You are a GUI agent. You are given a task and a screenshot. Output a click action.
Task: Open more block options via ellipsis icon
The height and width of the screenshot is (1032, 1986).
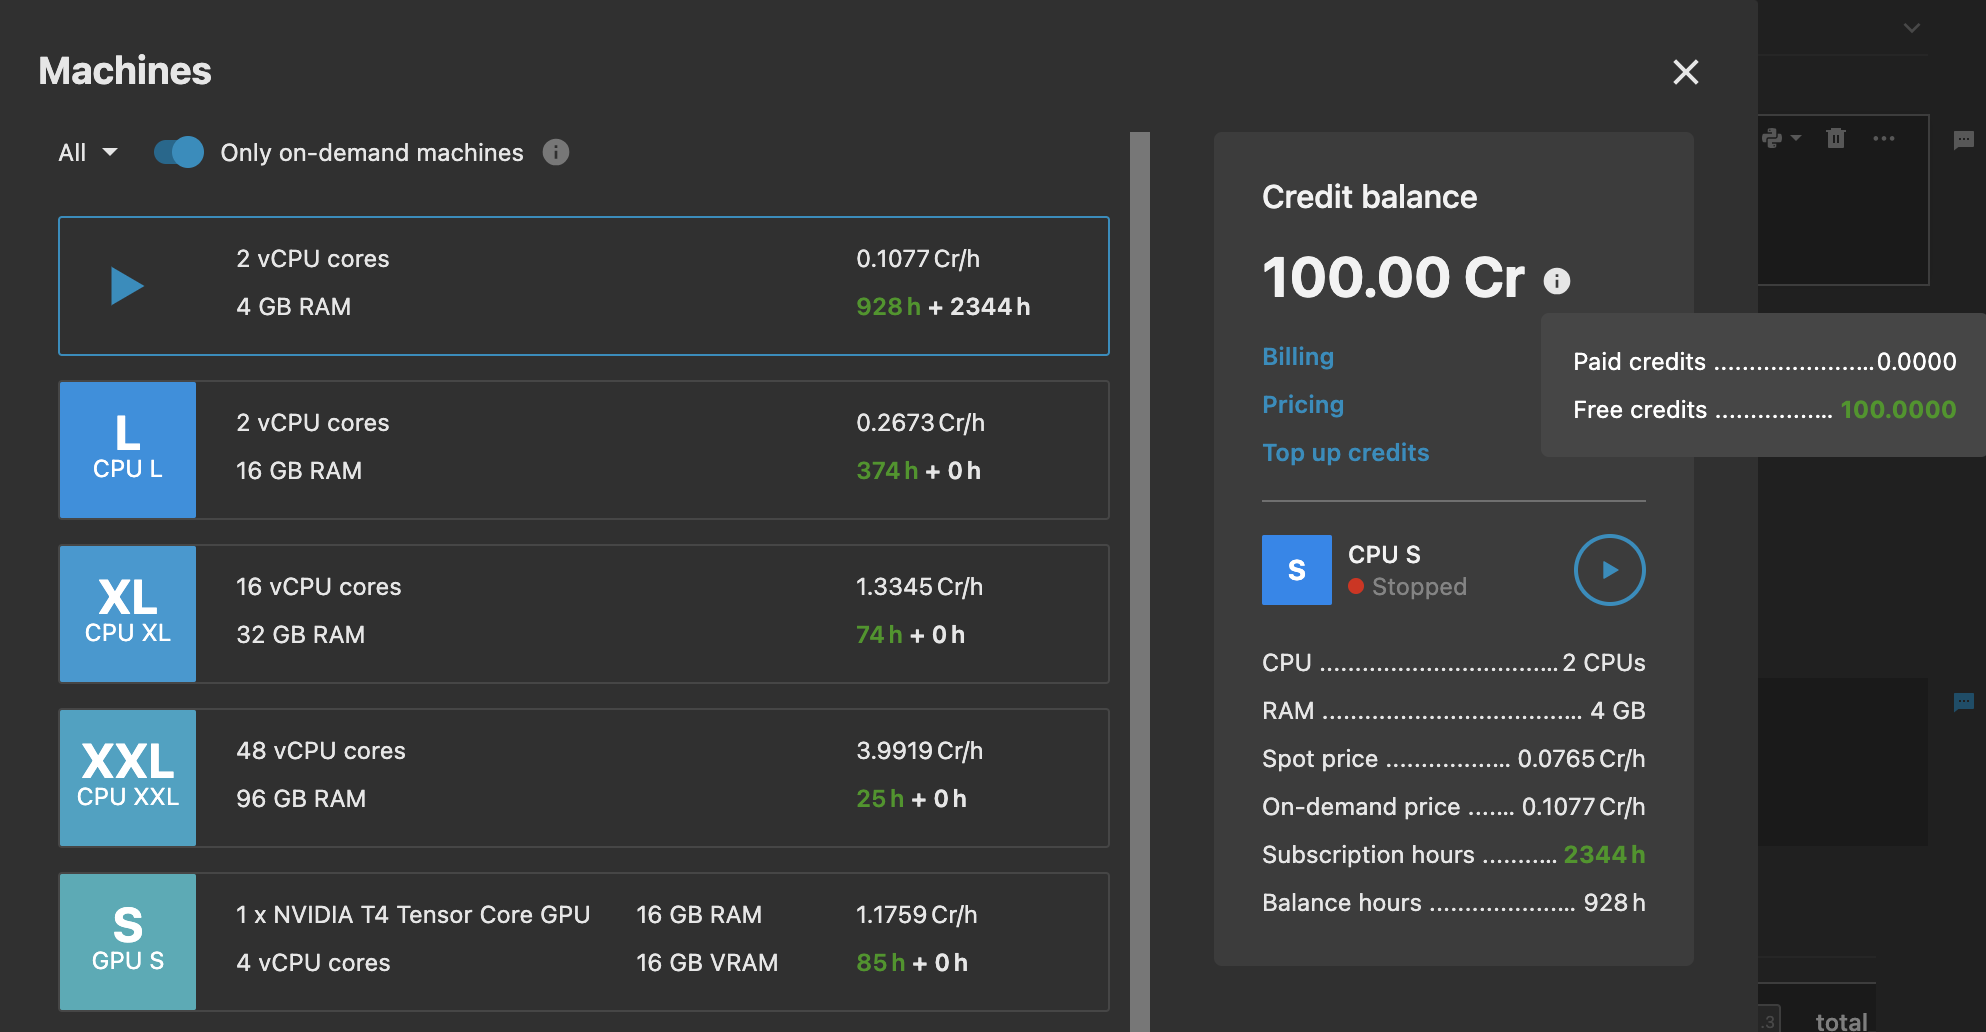(x=1885, y=139)
